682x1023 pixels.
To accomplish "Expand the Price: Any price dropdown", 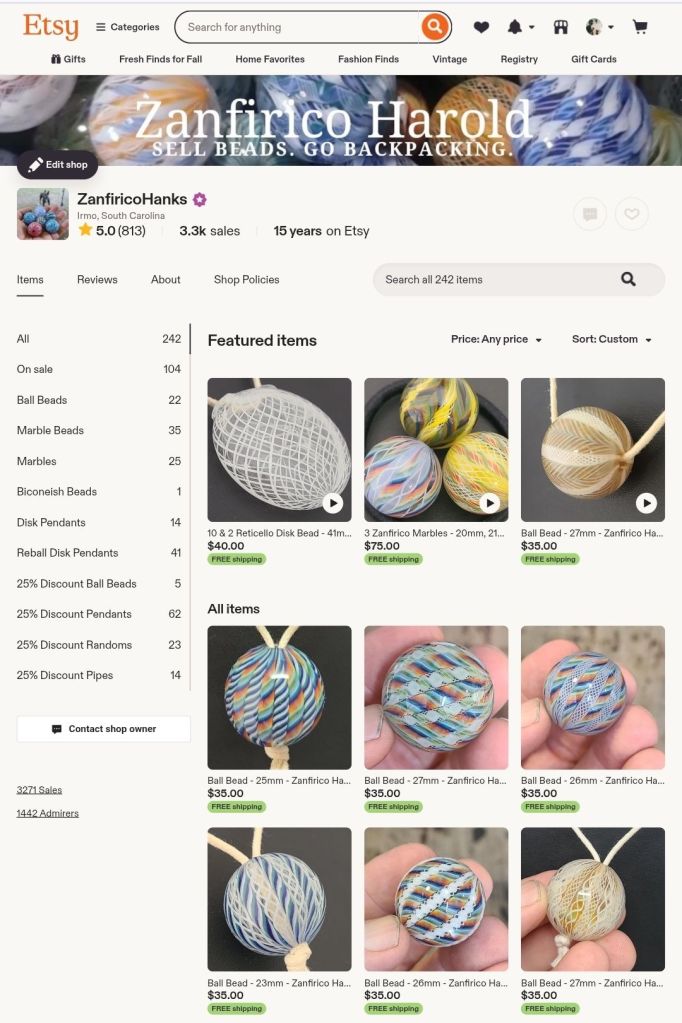I will pyautogui.click(x=497, y=339).
